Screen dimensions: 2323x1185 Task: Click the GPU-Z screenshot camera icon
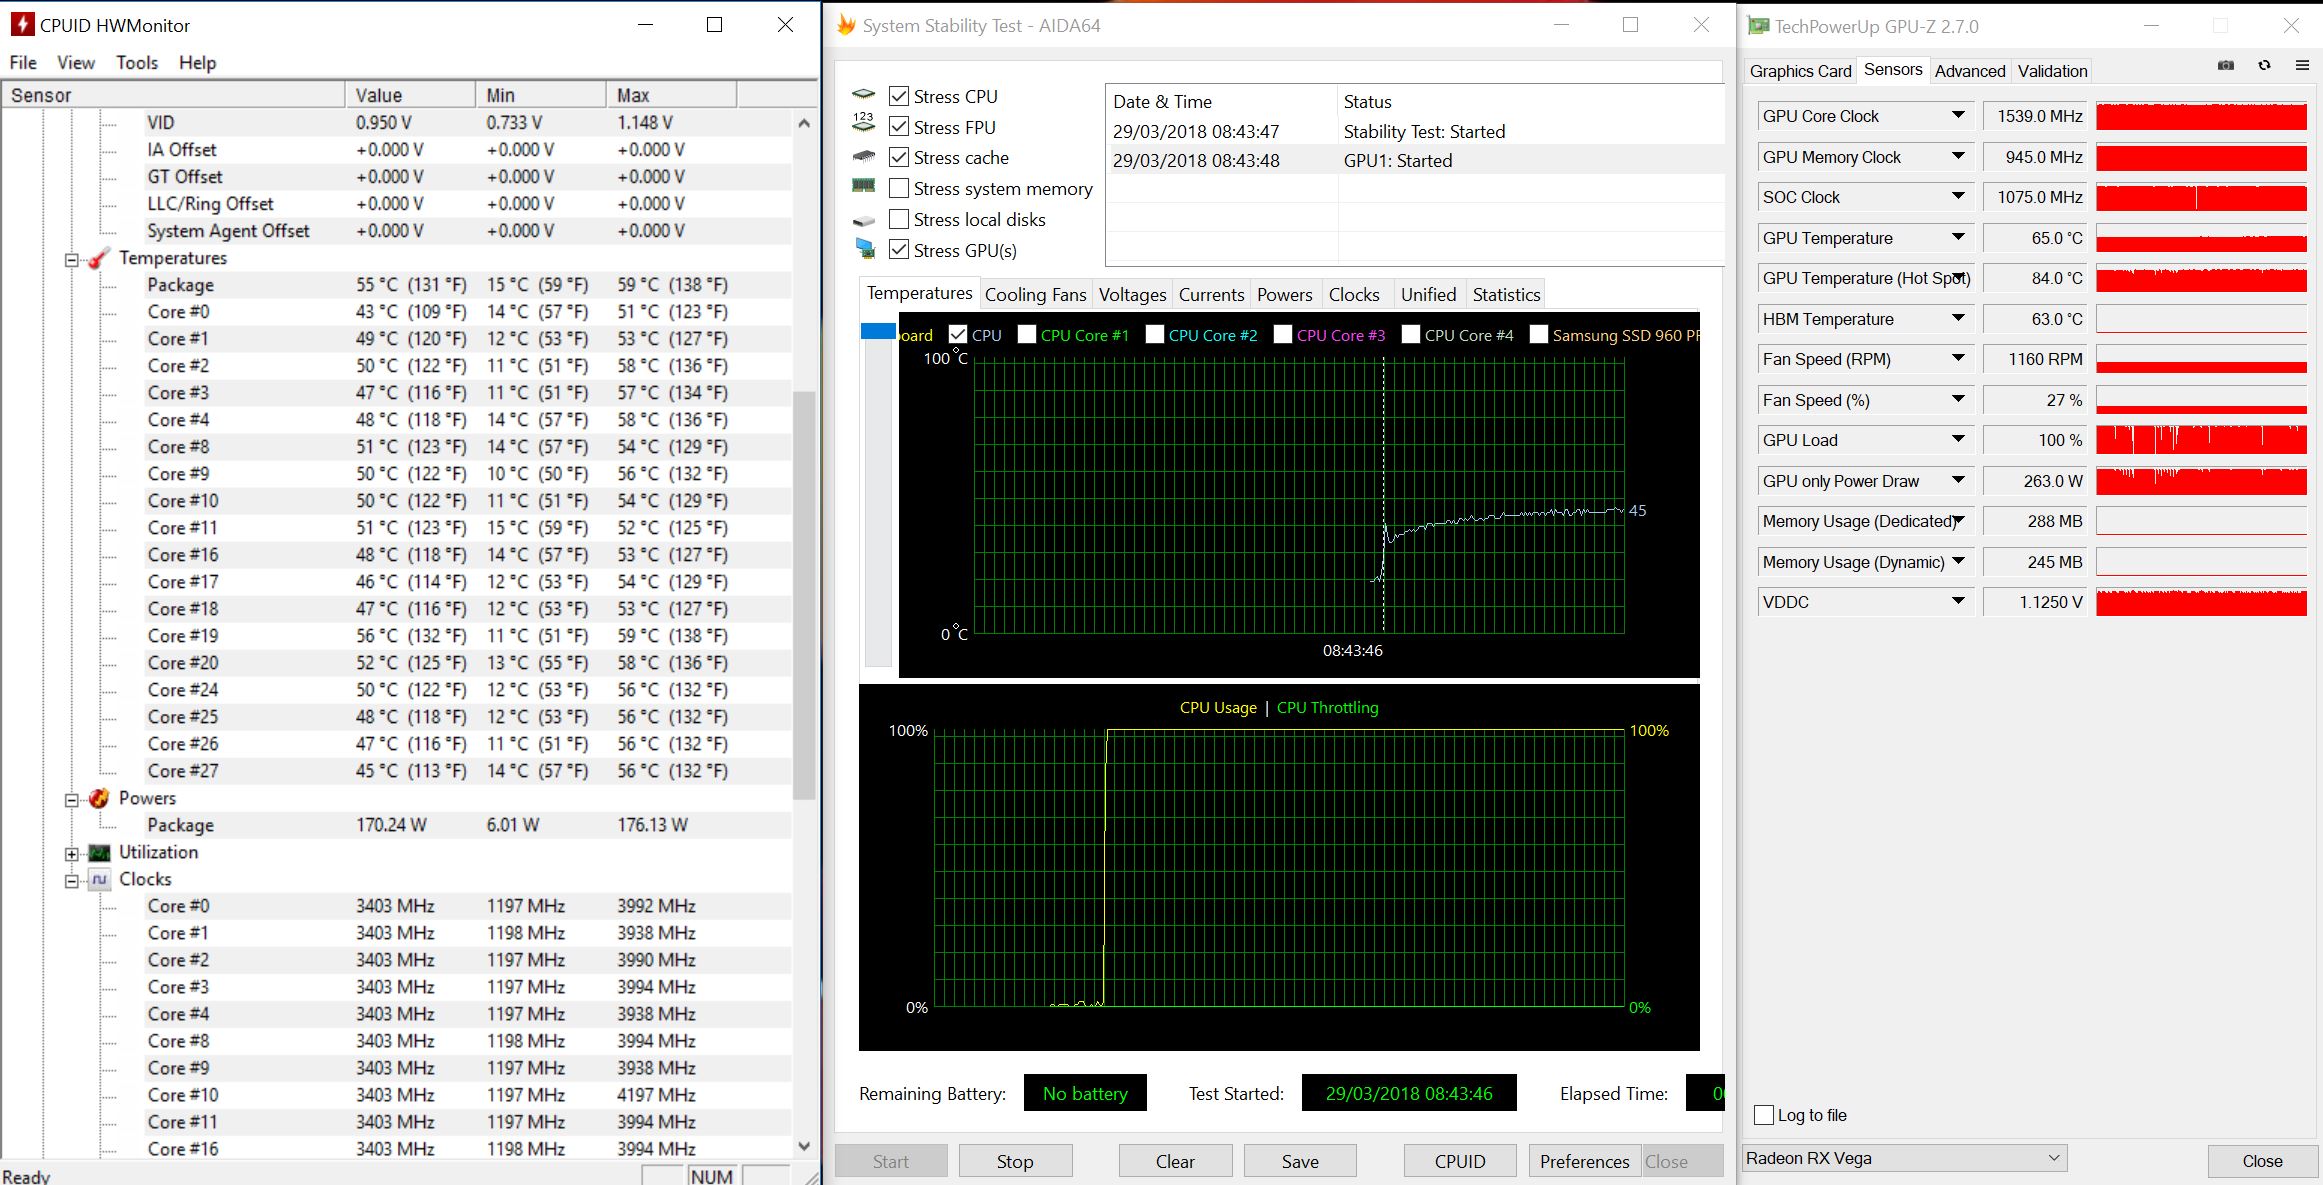(2225, 66)
